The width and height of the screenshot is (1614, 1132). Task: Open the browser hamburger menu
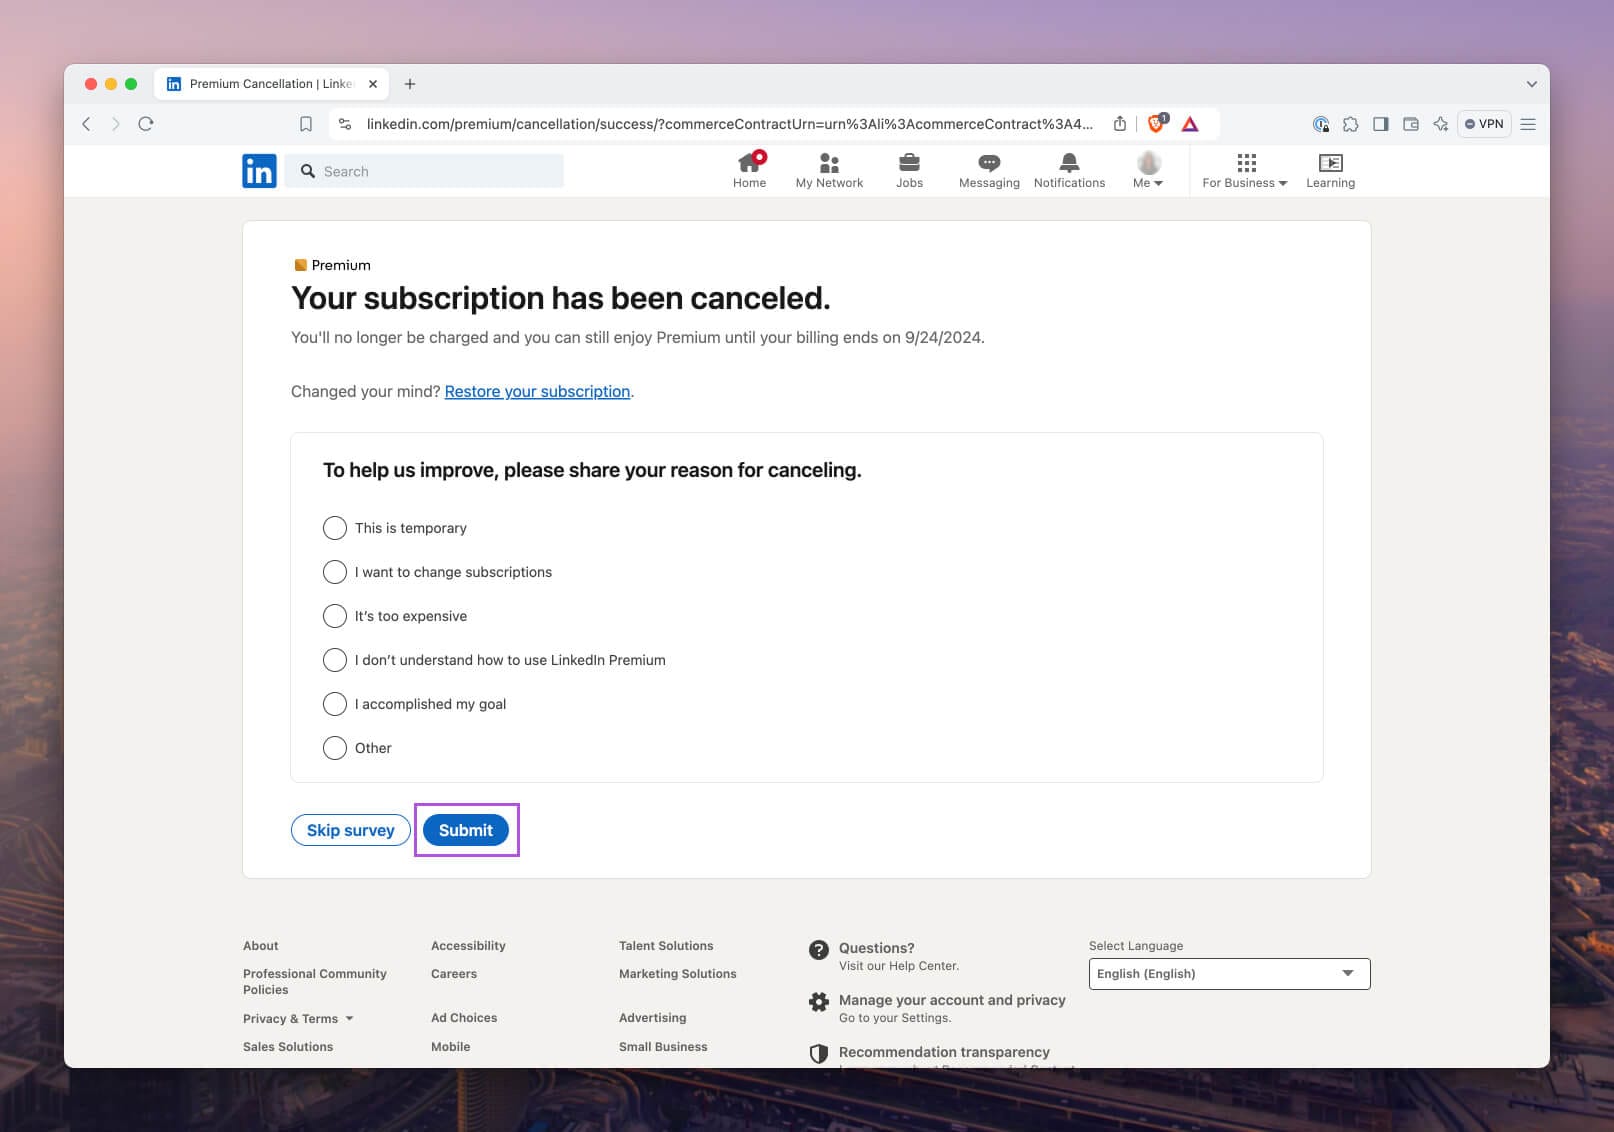(x=1528, y=124)
